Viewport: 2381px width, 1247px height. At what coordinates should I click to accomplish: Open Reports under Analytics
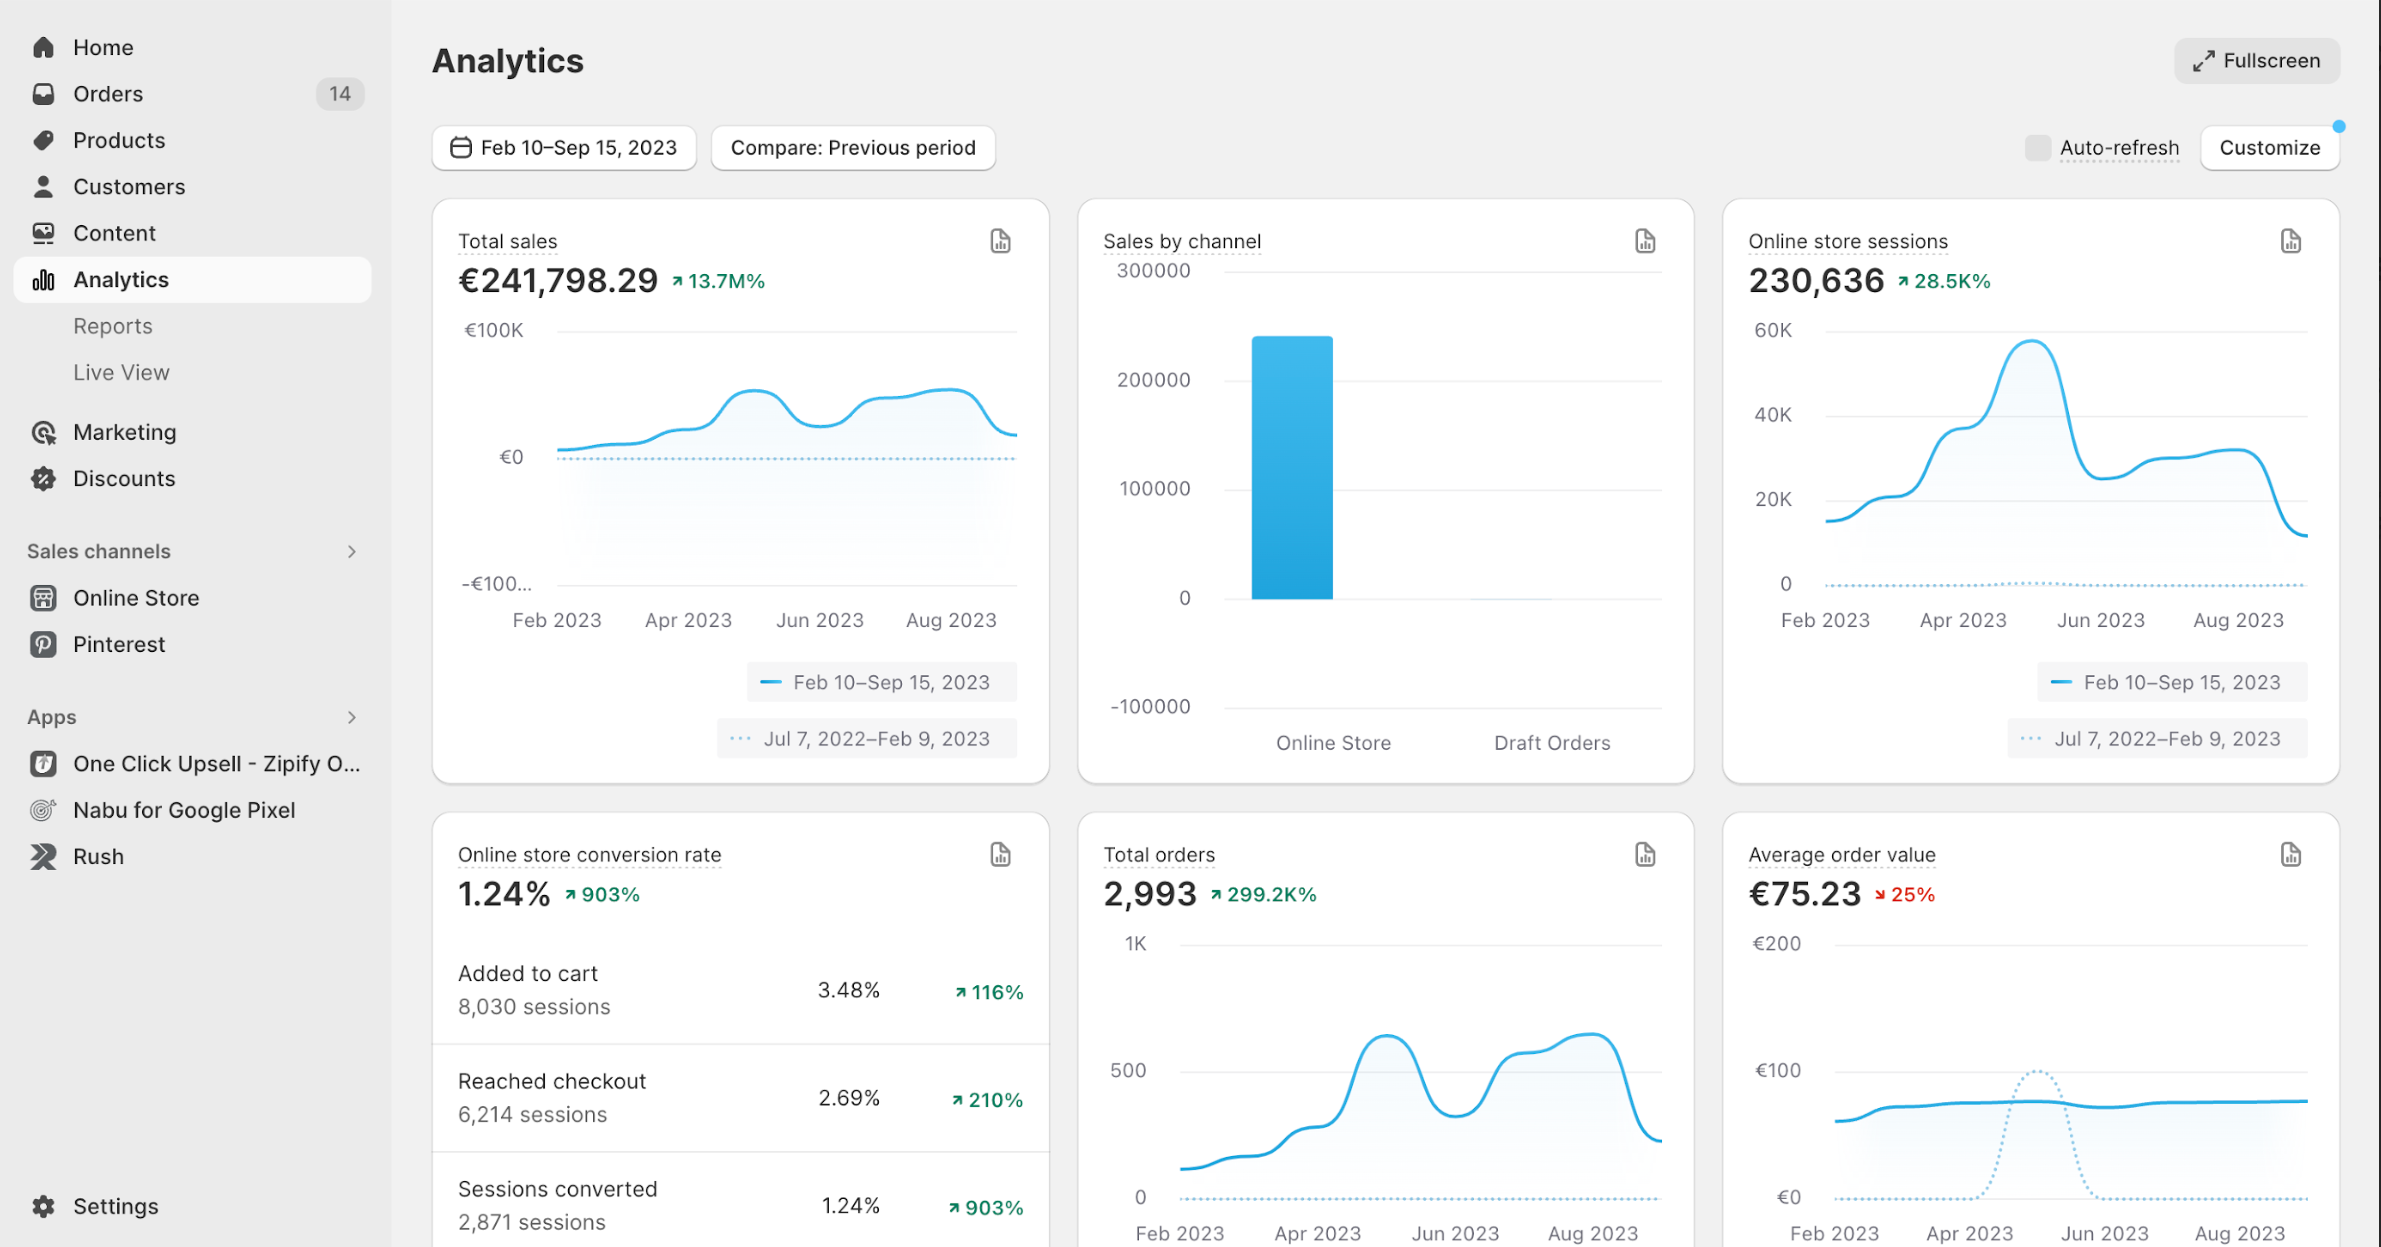click(113, 326)
